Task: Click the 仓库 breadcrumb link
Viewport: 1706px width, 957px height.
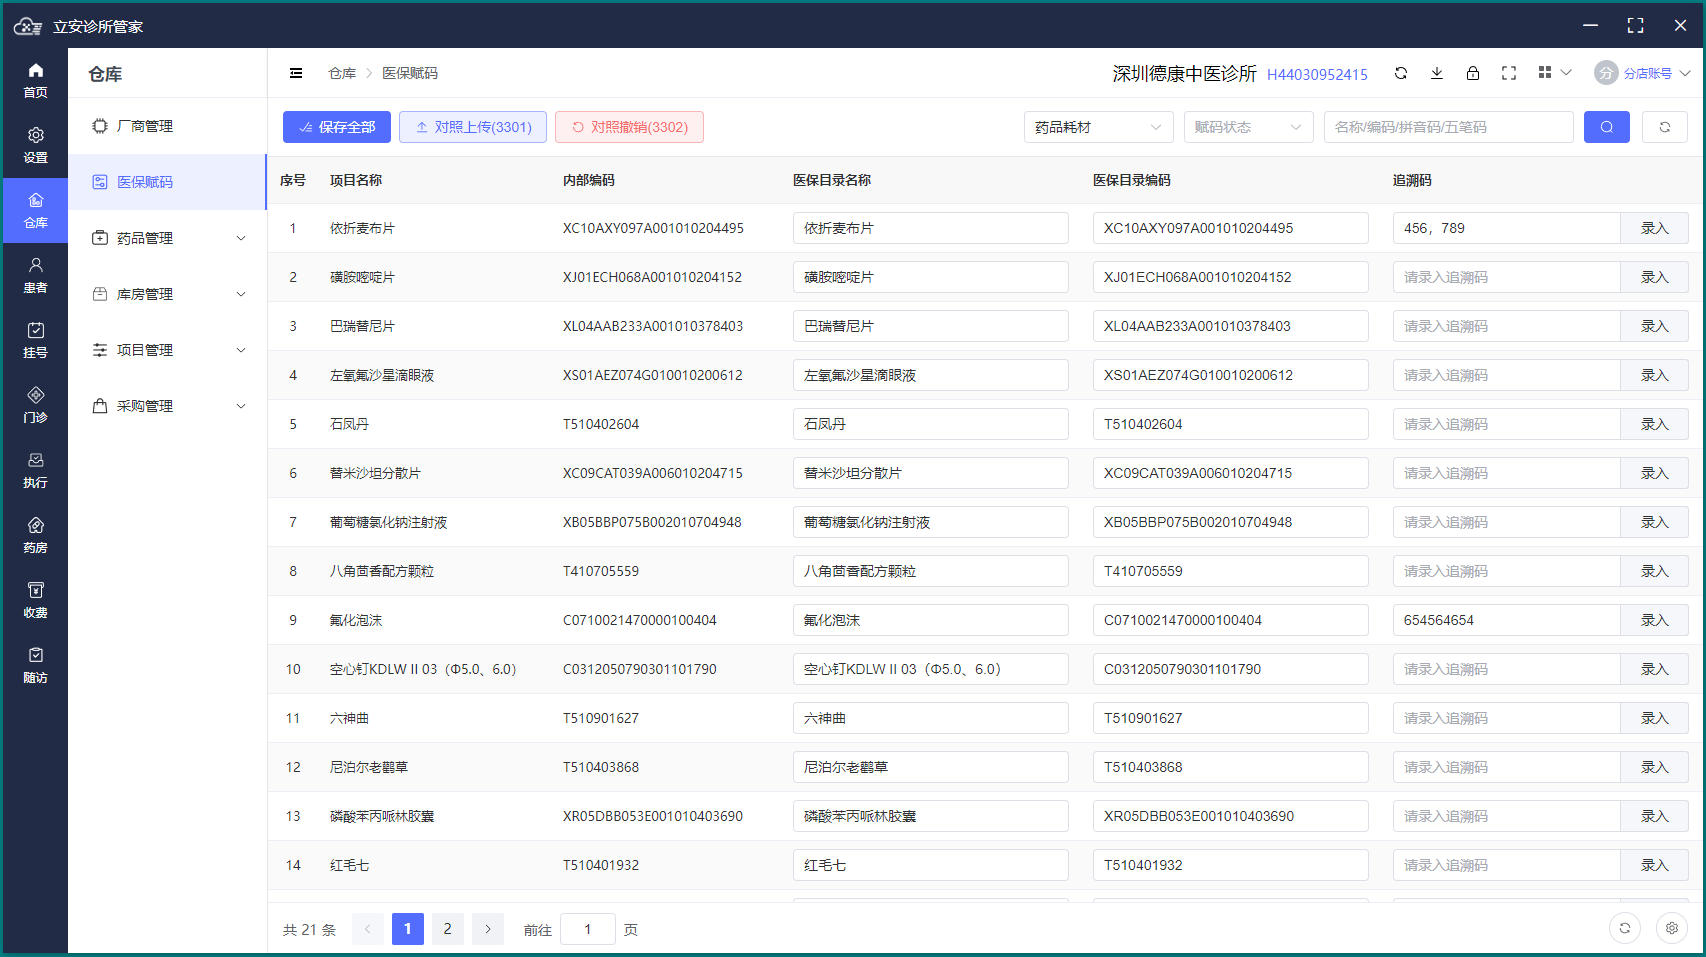Action: coord(342,73)
